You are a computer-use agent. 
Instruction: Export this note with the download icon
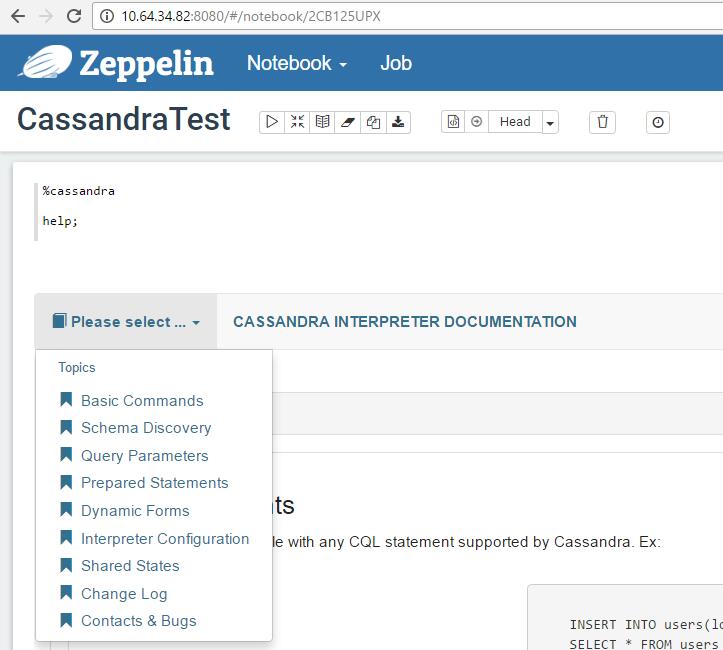tap(398, 122)
